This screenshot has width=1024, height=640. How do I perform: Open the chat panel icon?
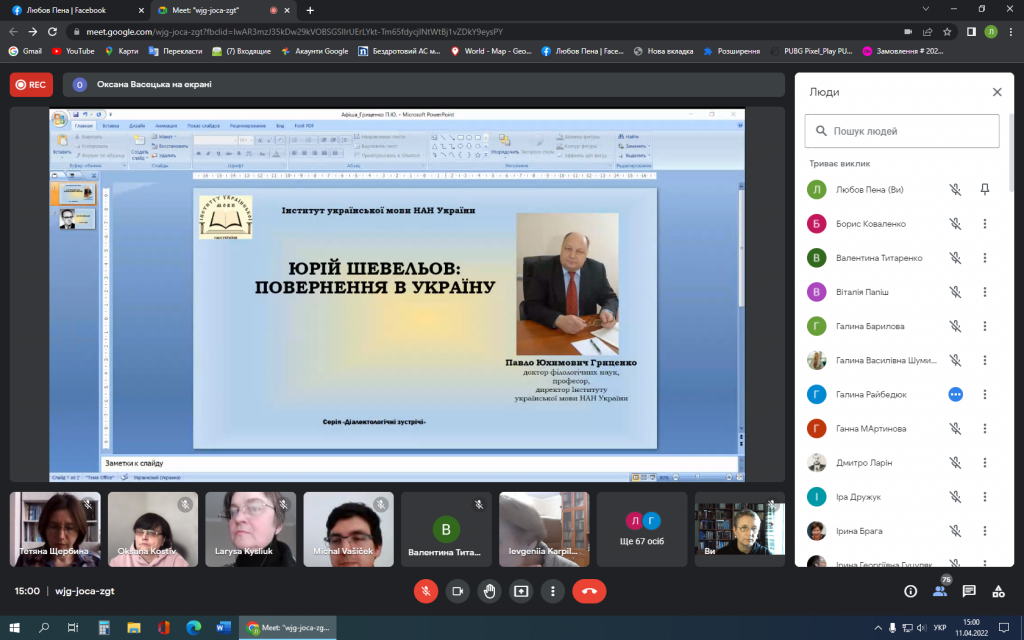[x=968, y=591]
